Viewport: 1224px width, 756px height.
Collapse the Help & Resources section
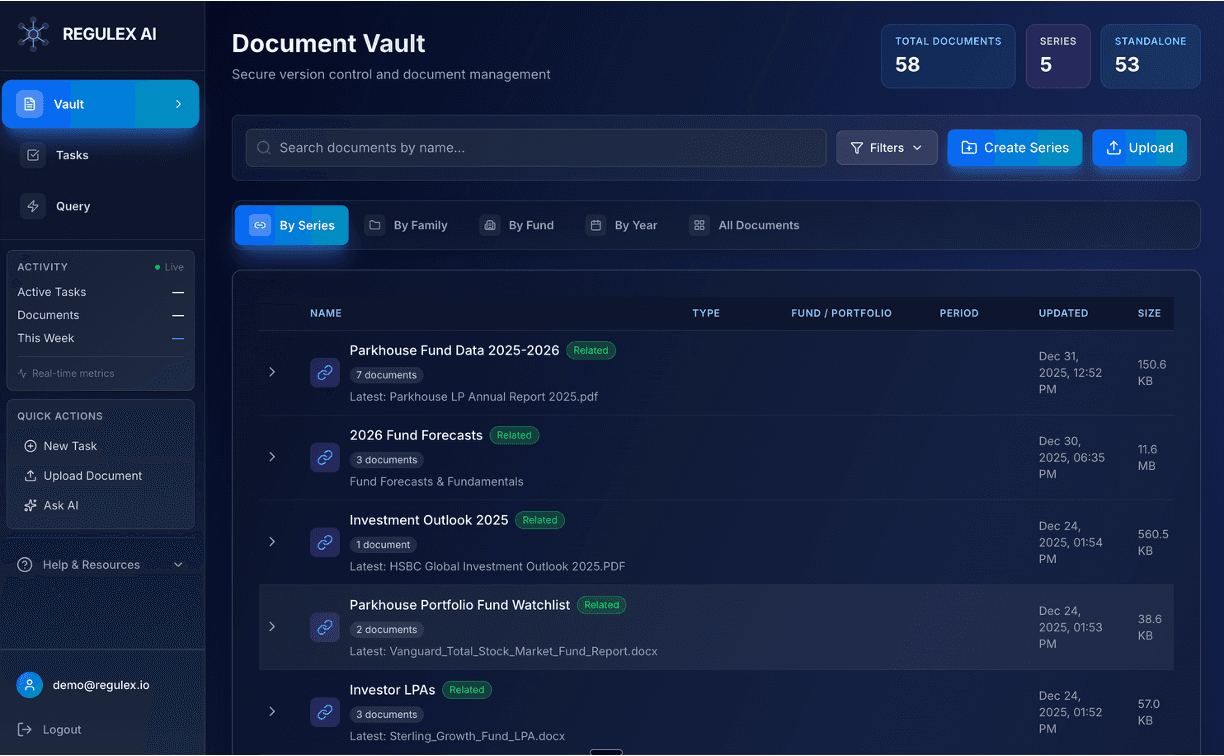pyautogui.click(x=178, y=564)
